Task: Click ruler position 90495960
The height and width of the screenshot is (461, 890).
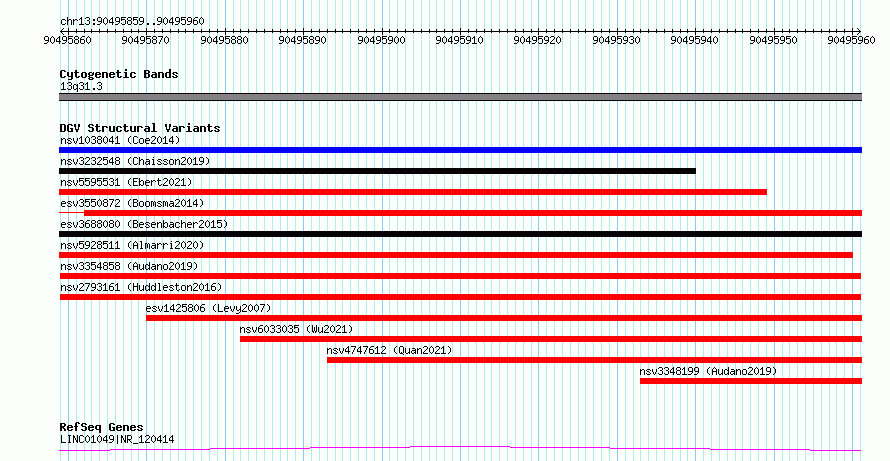Action: pos(851,40)
